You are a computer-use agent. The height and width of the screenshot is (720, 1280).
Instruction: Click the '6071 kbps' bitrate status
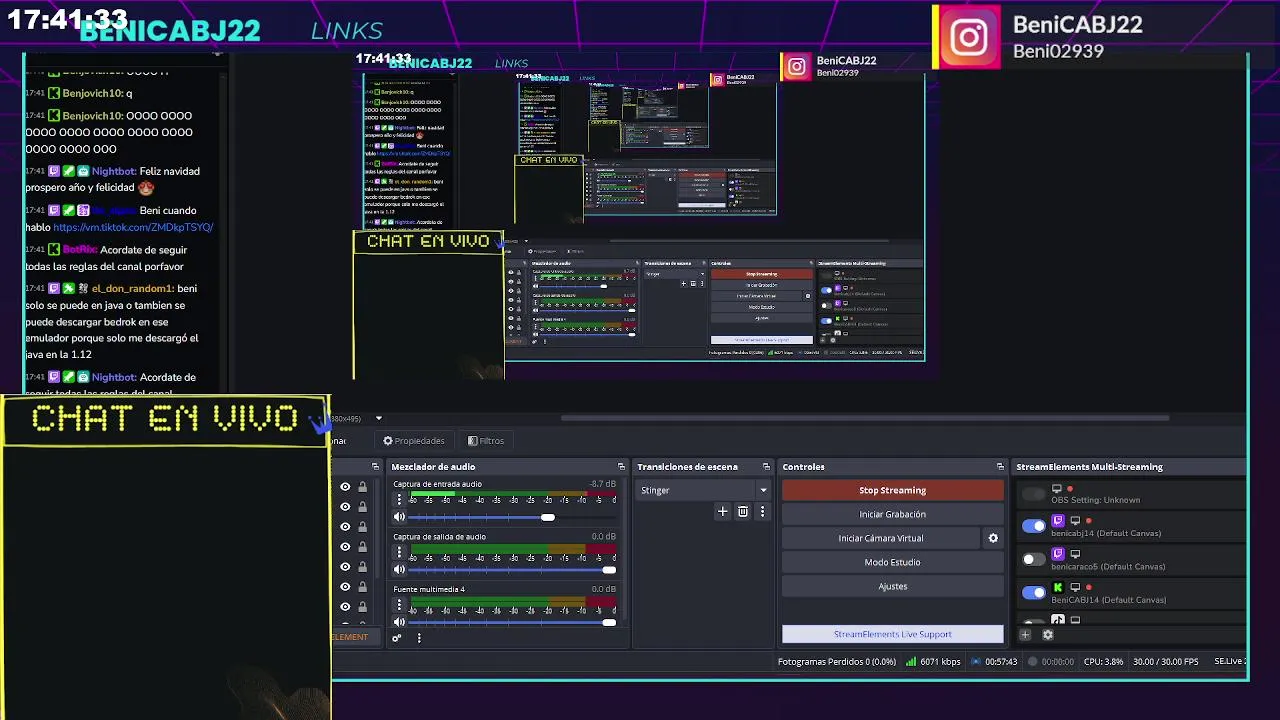pos(933,662)
